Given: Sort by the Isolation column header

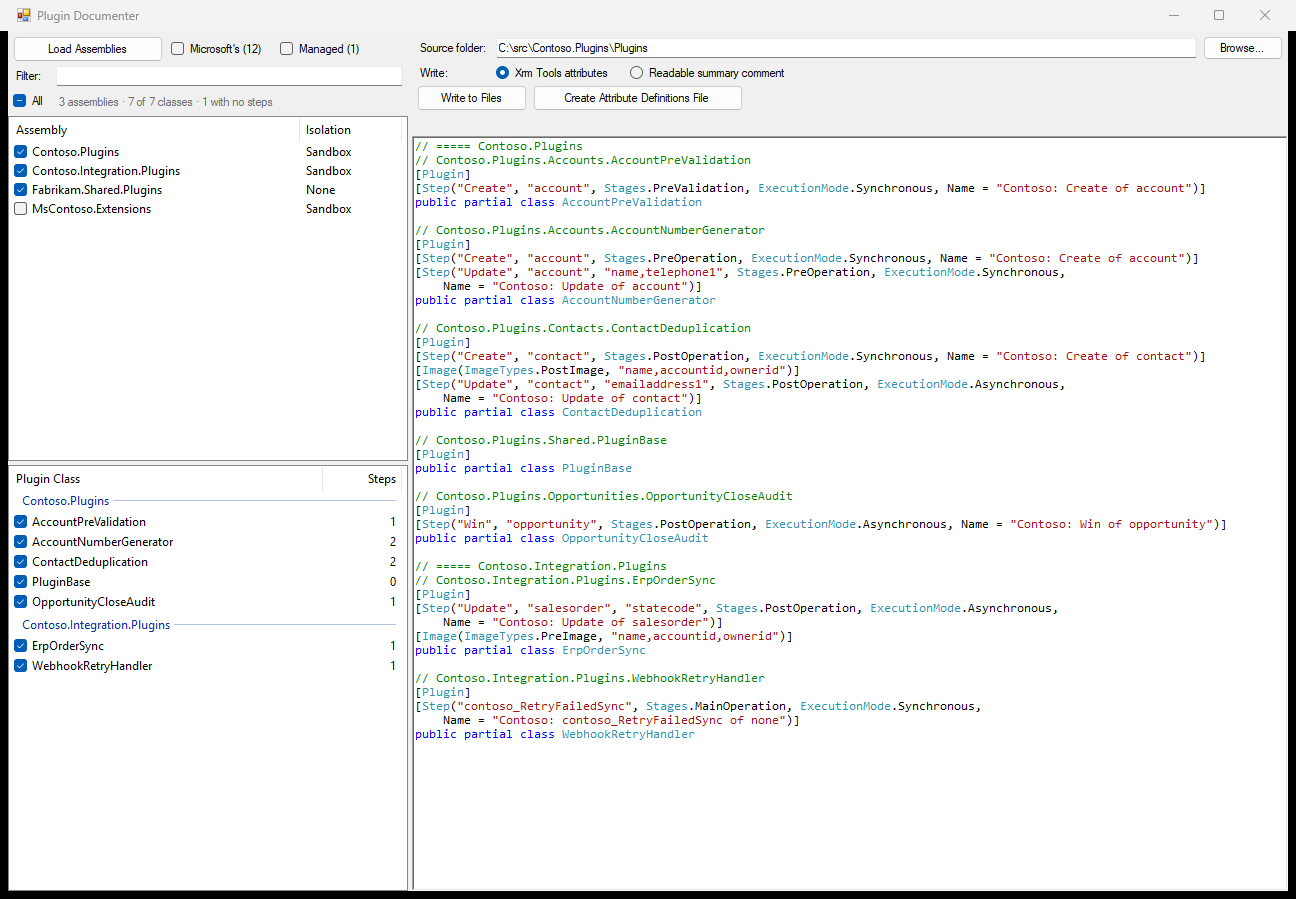Looking at the screenshot, I should pyautogui.click(x=350, y=130).
